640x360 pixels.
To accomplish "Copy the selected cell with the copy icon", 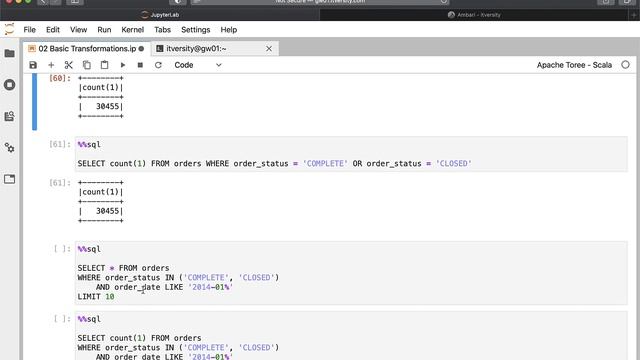I will click(87, 65).
